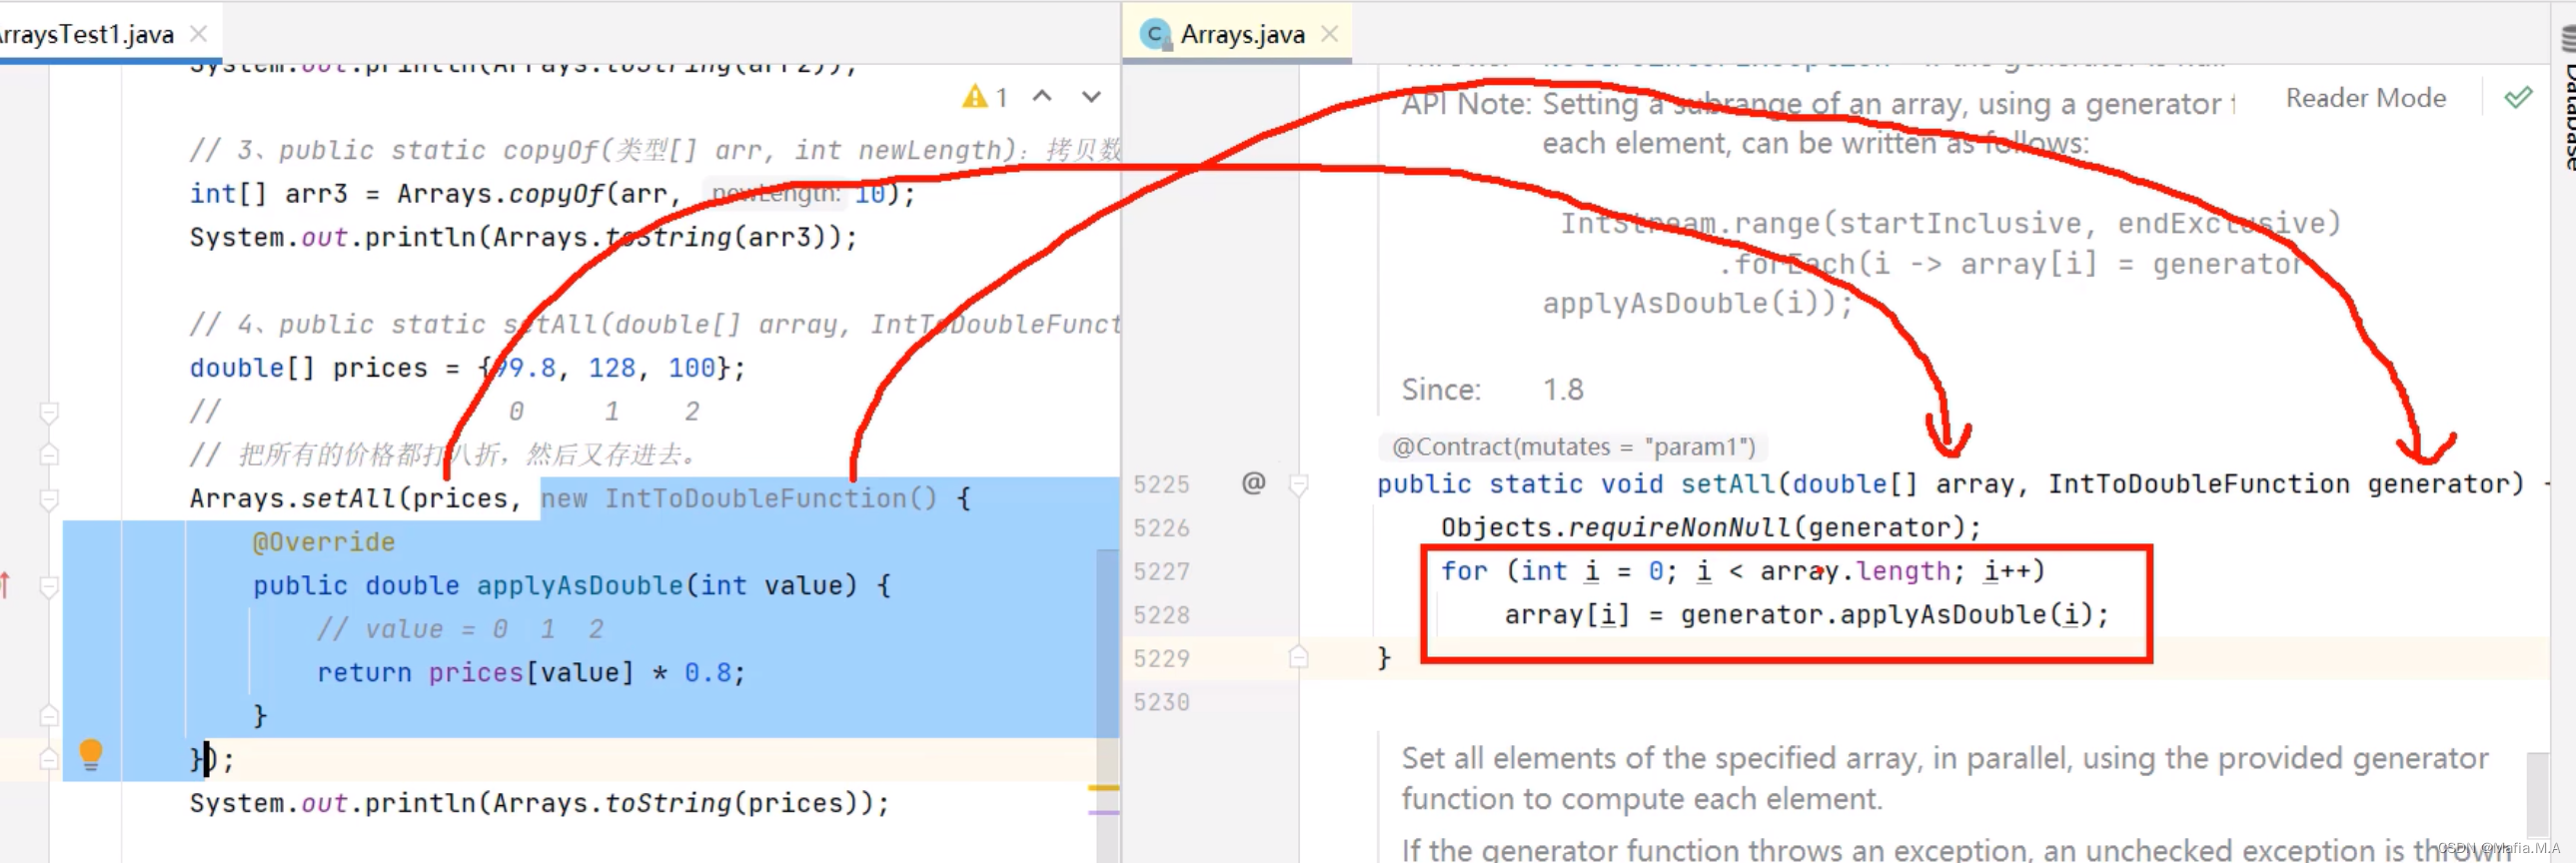Click toString in println(Arrays.toString(prices))
Image resolution: width=2576 pixels, height=863 pixels.
668,803
